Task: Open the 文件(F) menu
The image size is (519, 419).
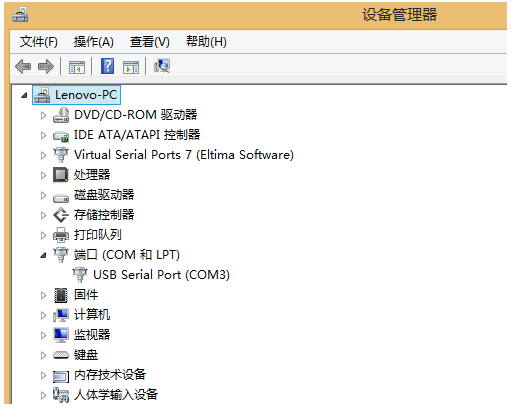Action: point(39,42)
